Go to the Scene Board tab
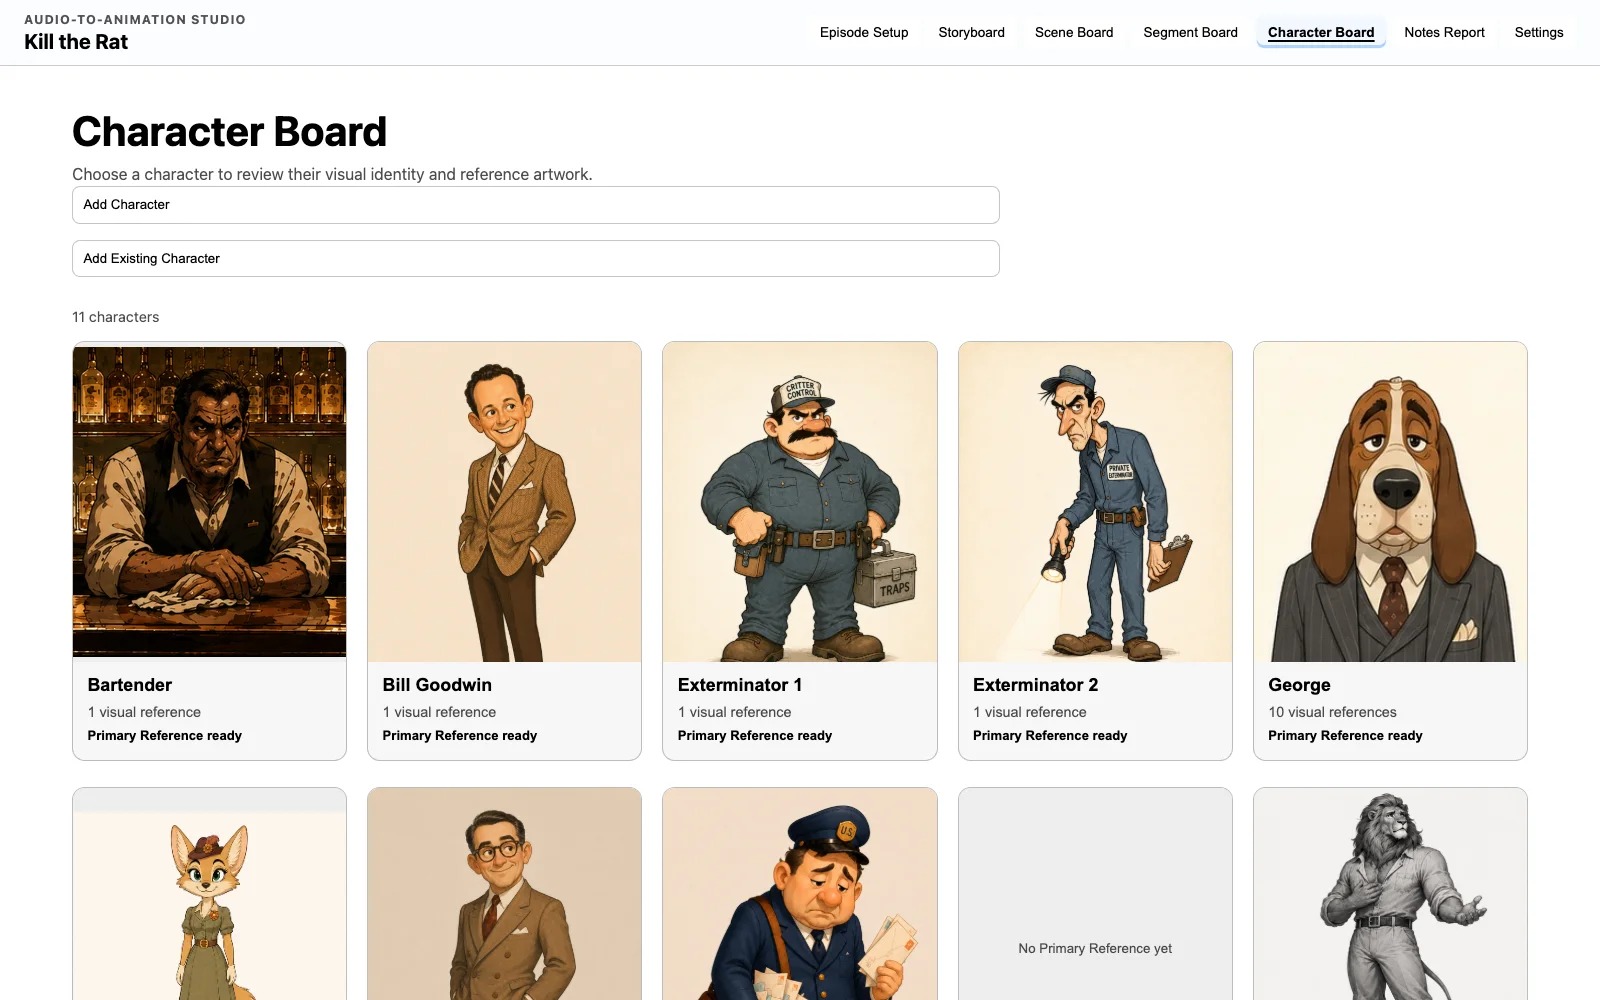 tap(1074, 32)
